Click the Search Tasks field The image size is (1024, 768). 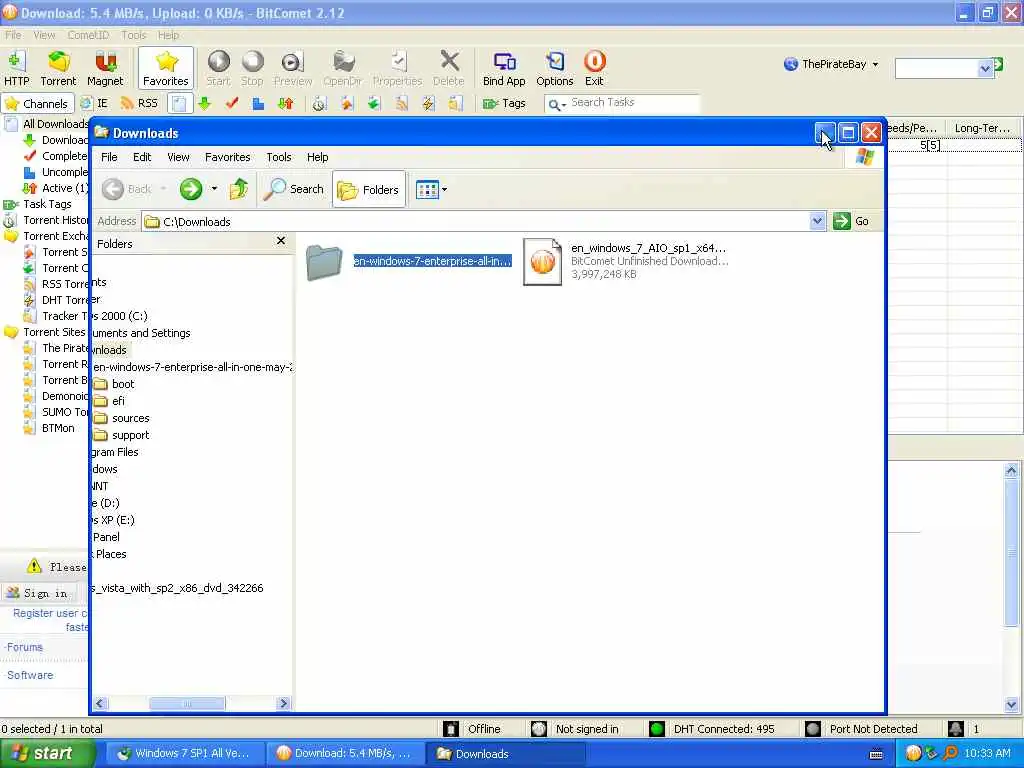pos(622,103)
